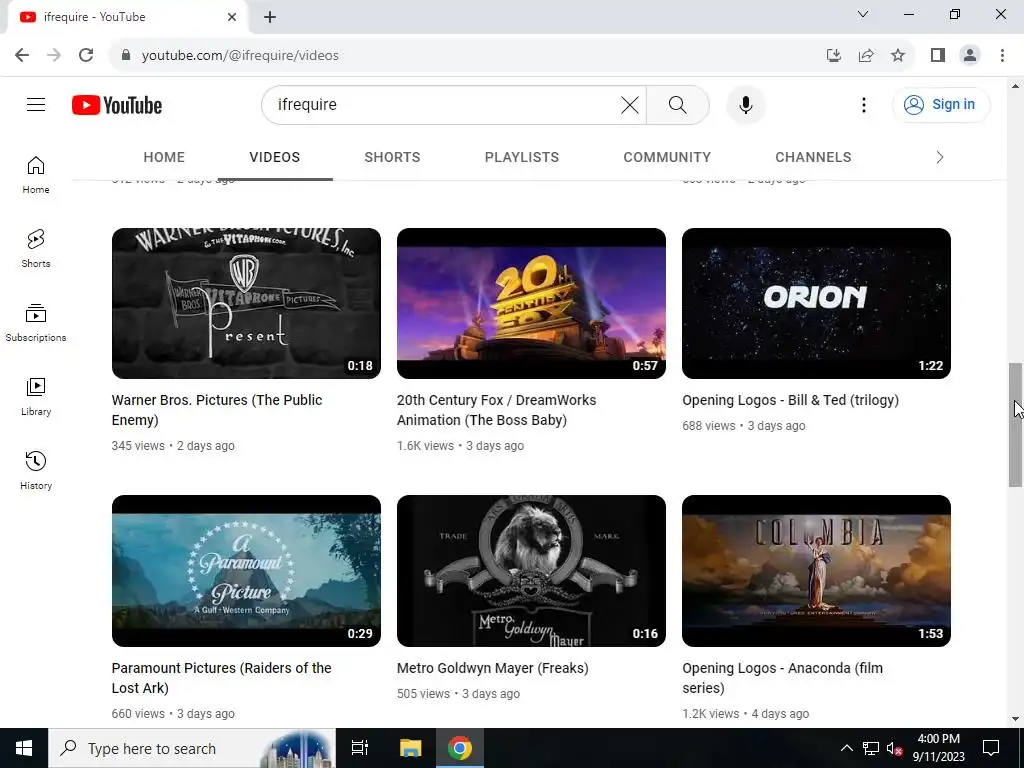Image resolution: width=1024 pixels, height=768 pixels.
Task: View site info via the address bar padlock
Action: pyautogui.click(x=126, y=56)
